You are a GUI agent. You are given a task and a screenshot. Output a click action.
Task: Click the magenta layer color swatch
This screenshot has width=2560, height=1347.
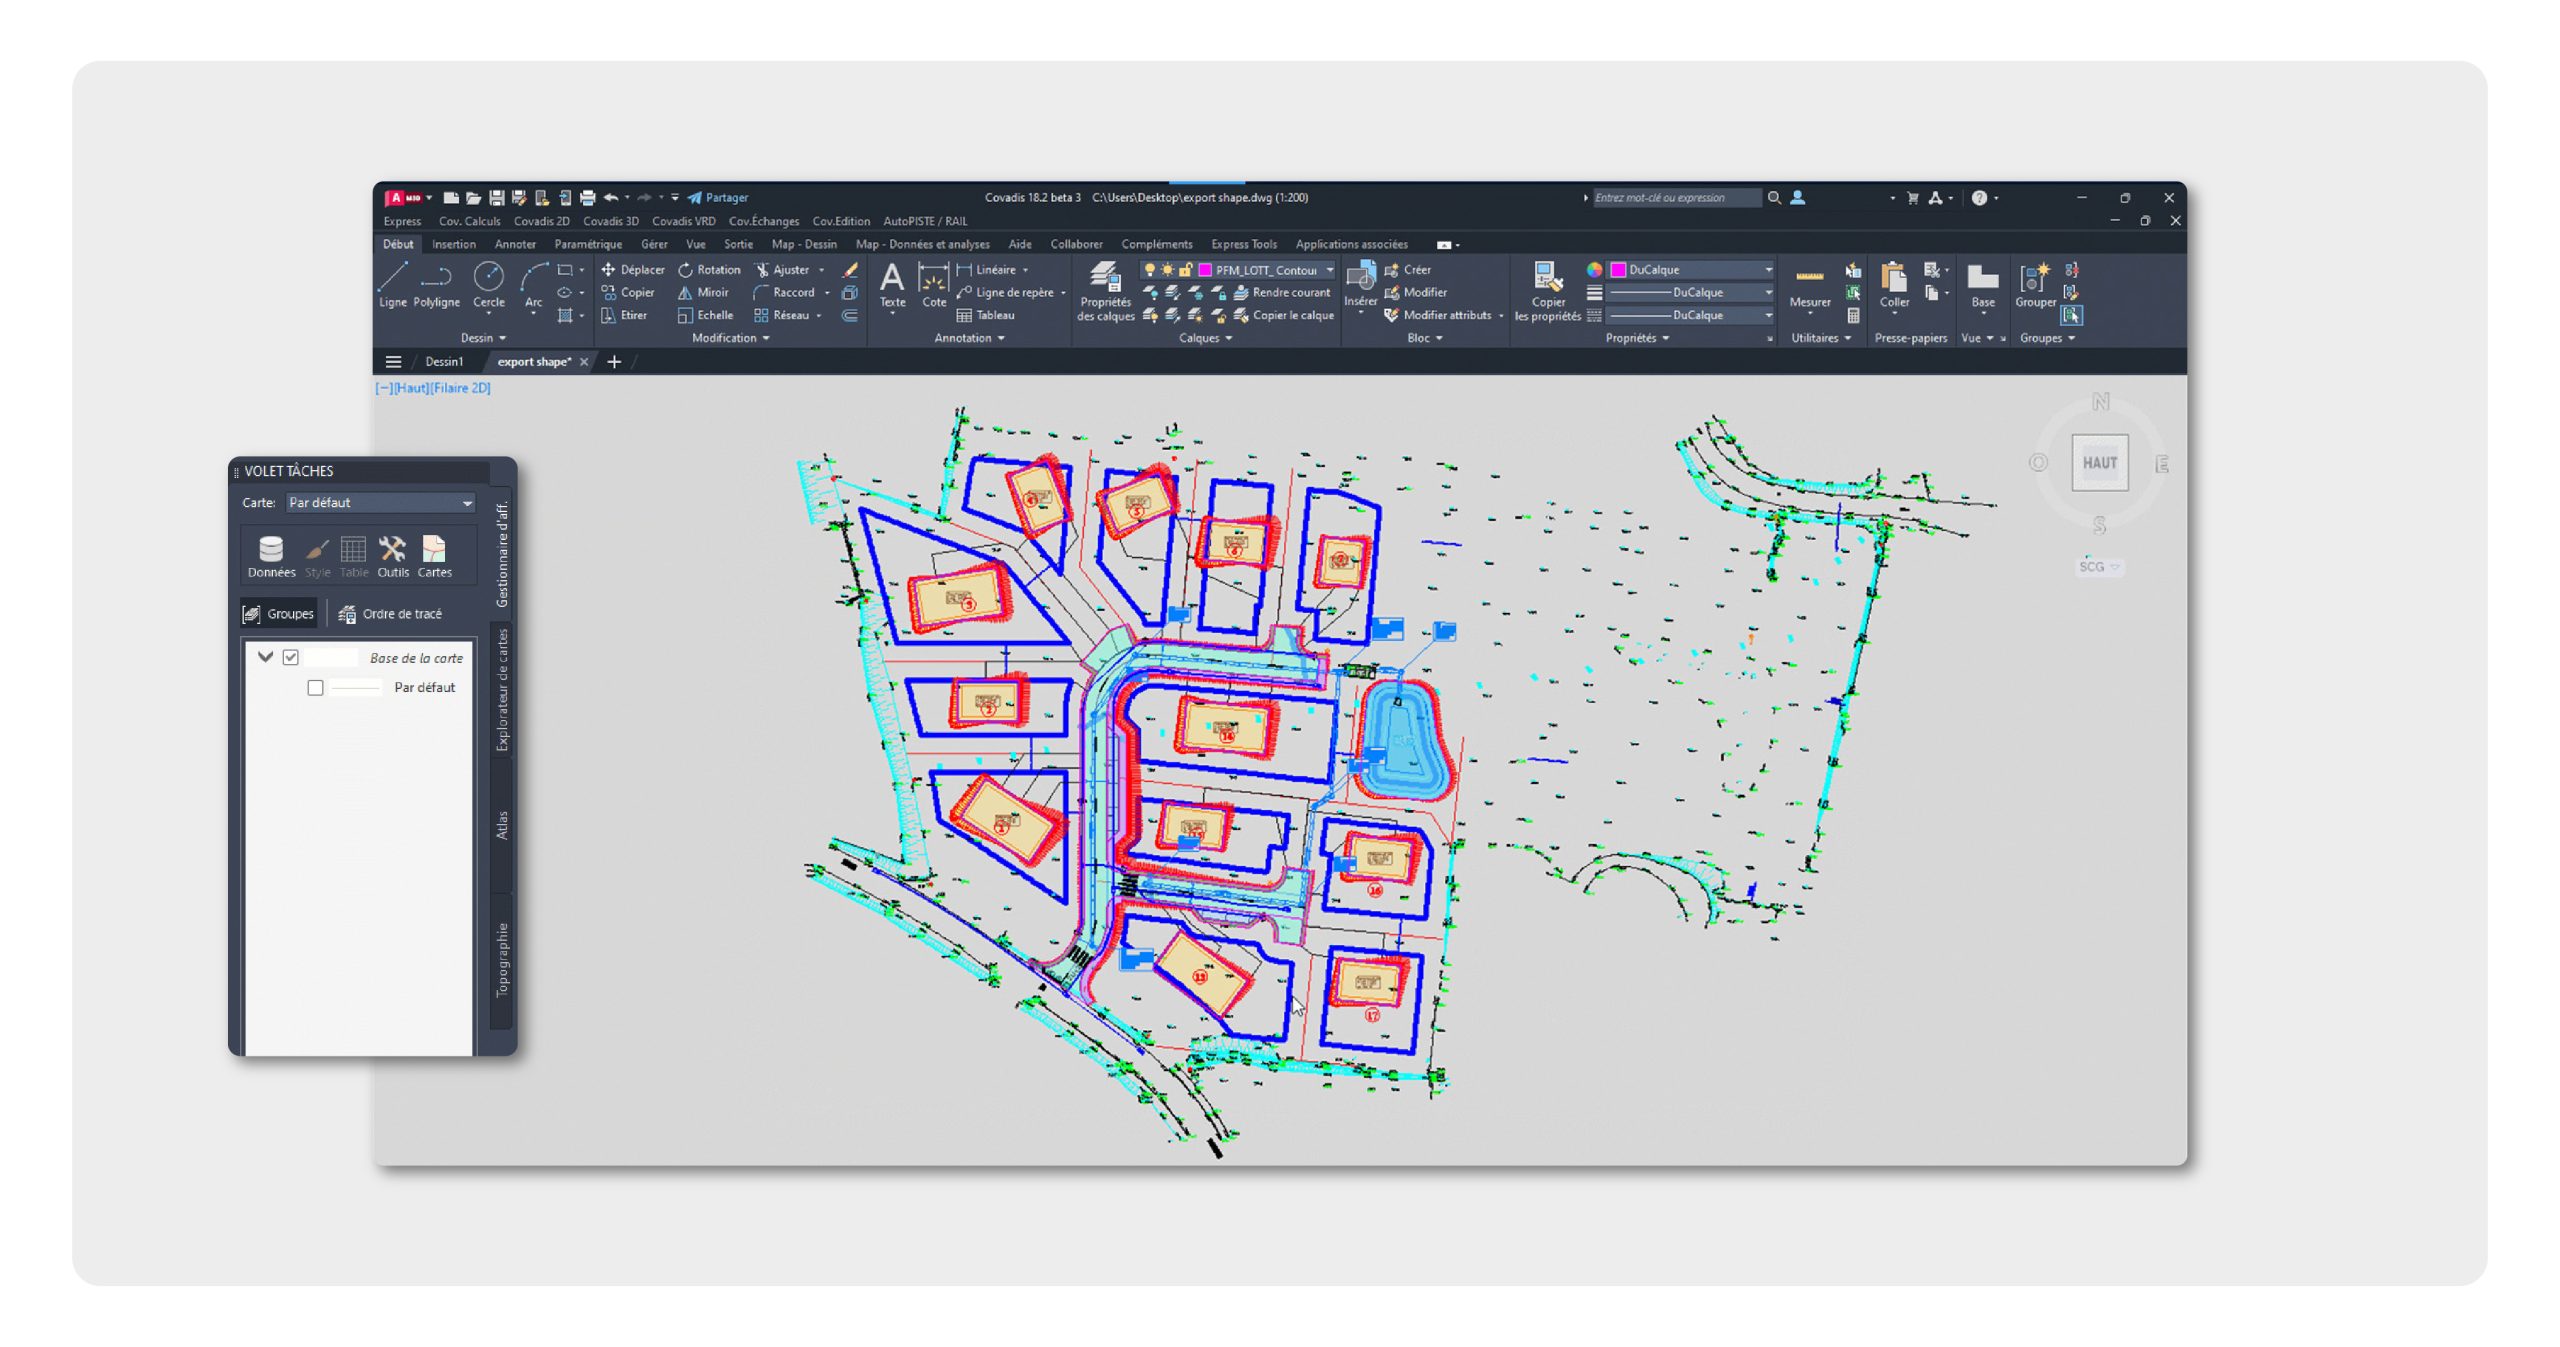[x=1205, y=270]
